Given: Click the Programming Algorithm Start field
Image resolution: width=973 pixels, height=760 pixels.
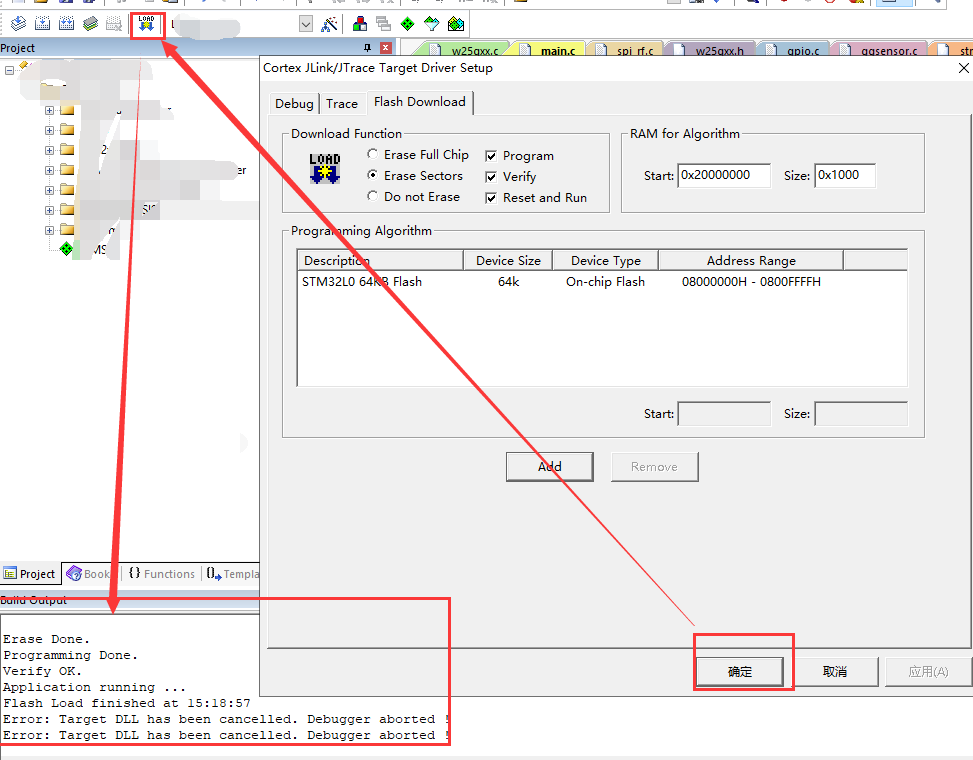Looking at the screenshot, I should pyautogui.click(x=724, y=414).
